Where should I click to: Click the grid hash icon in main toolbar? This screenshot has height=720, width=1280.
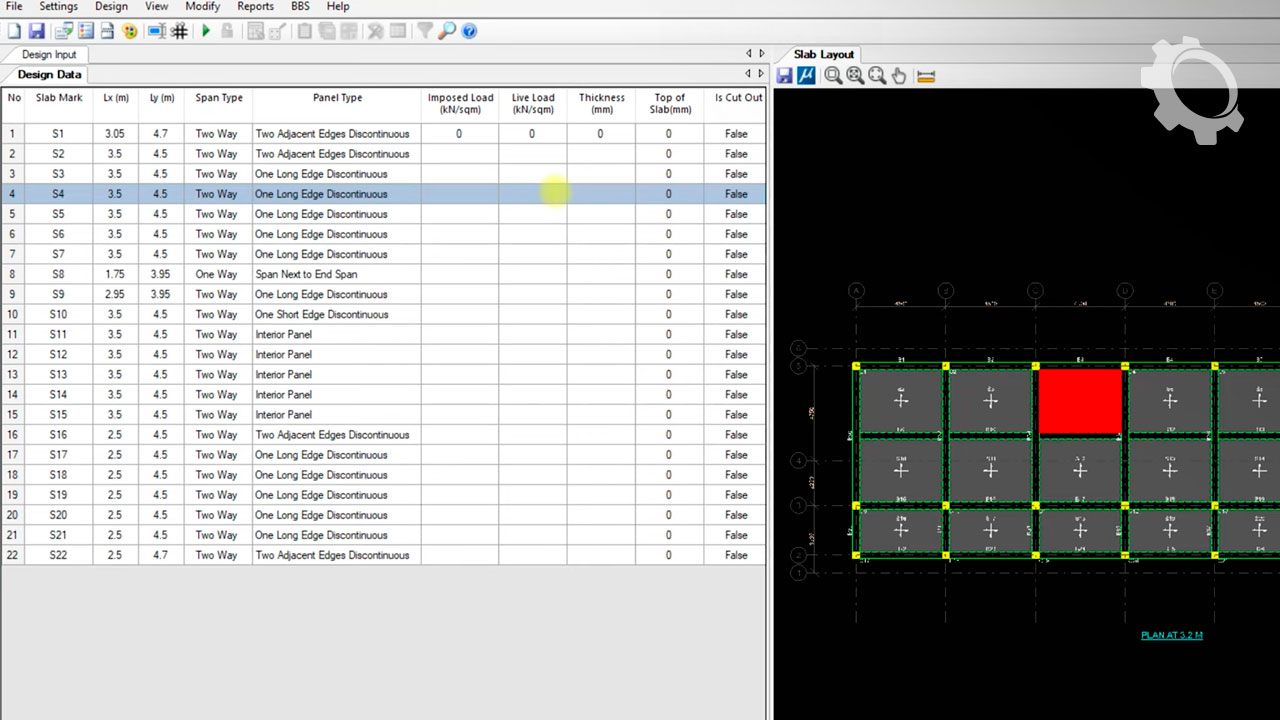click(x=180, y=31)
